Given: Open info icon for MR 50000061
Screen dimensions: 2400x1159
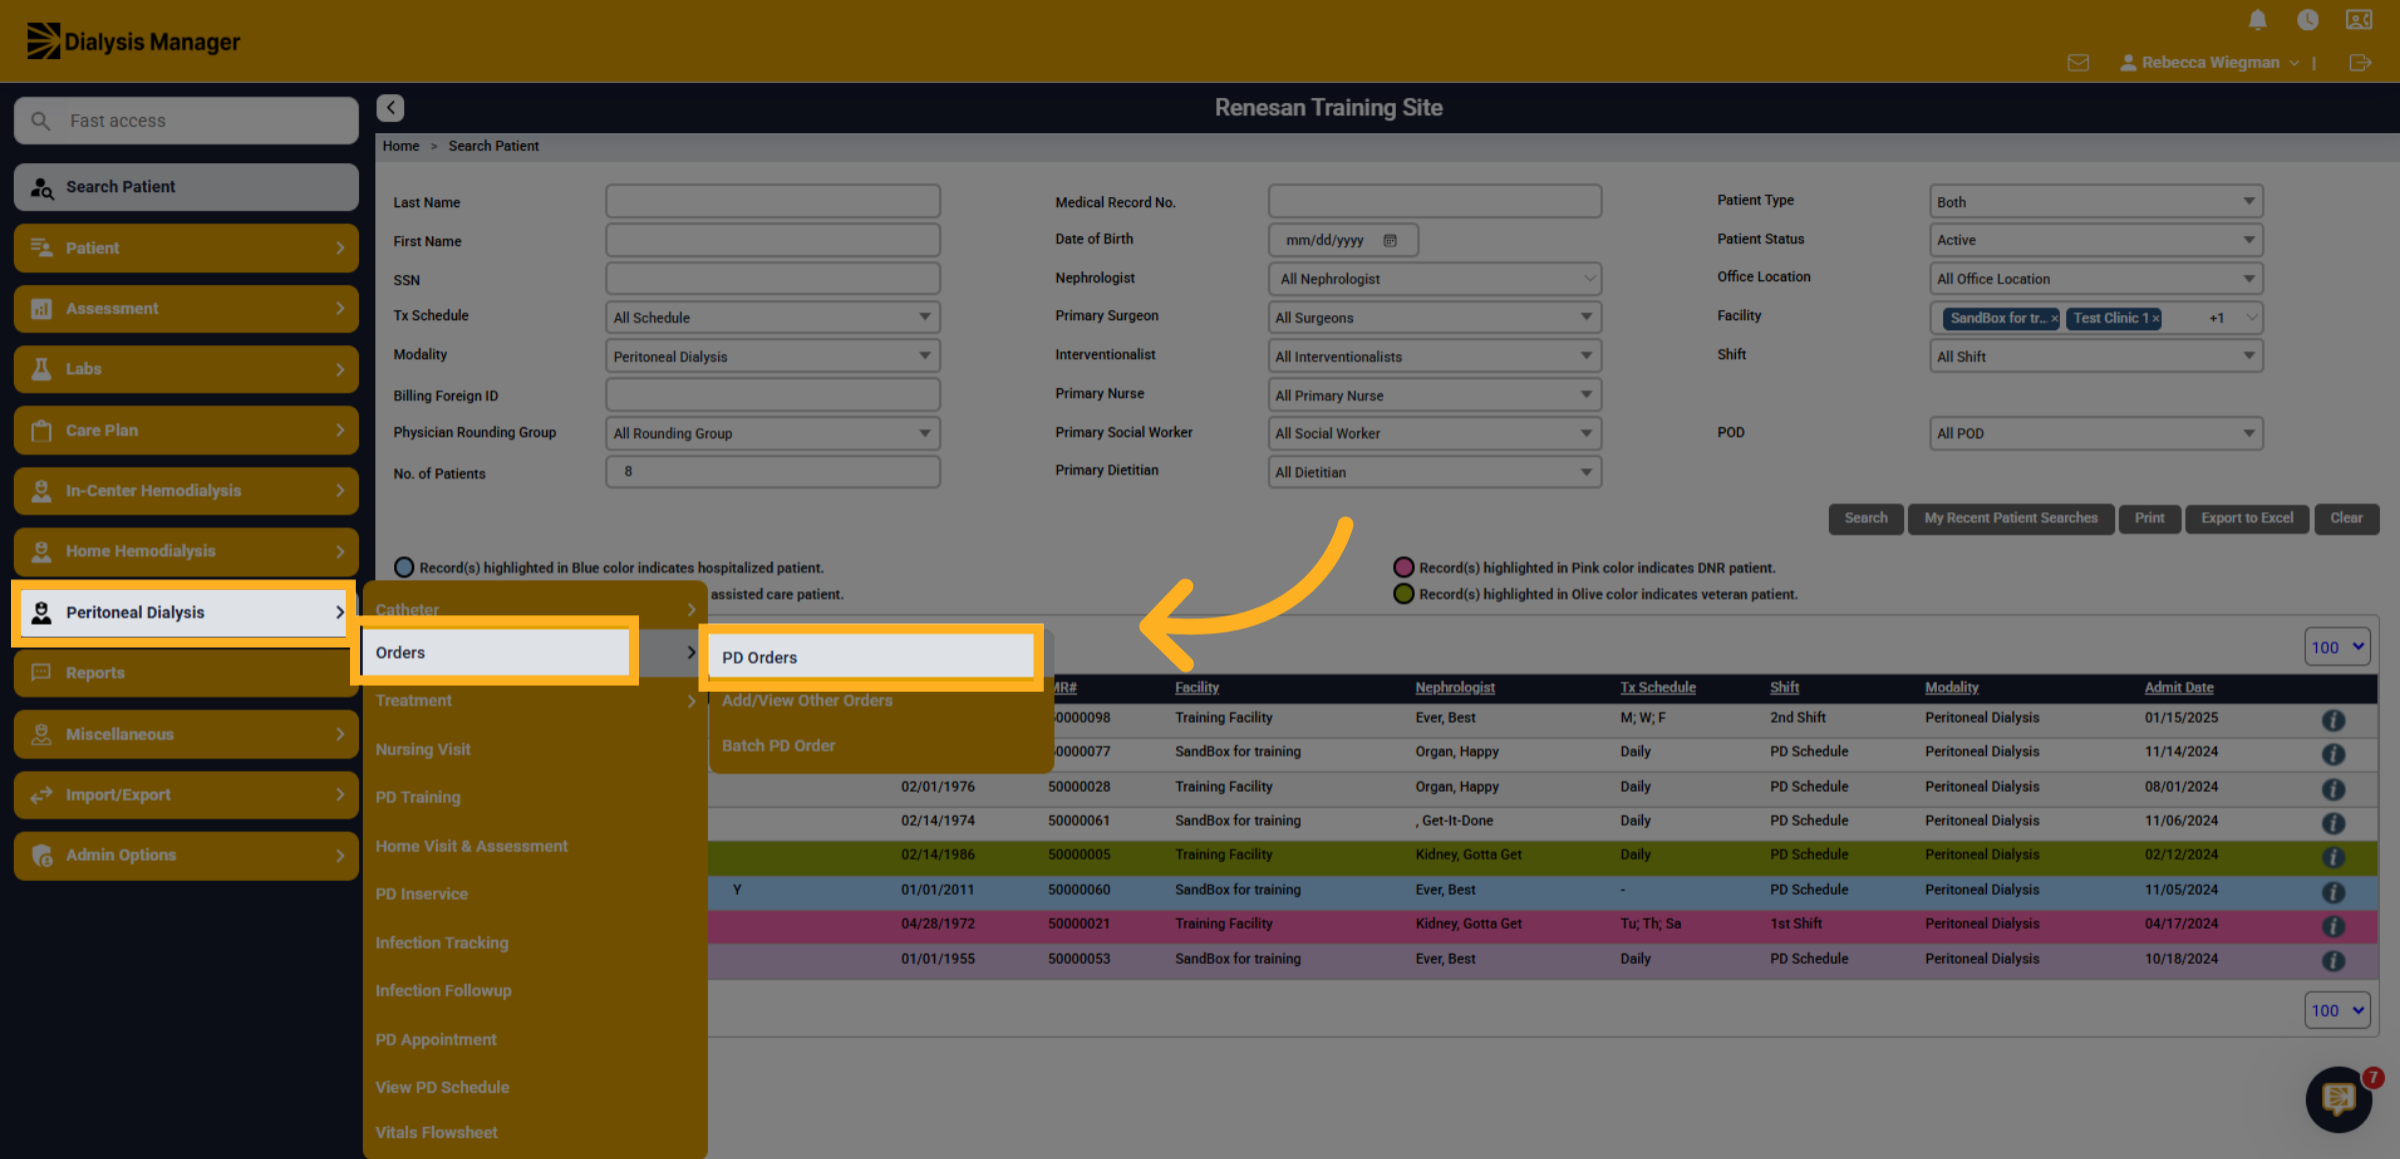Looking at the screenshot, I should 2333,823.
